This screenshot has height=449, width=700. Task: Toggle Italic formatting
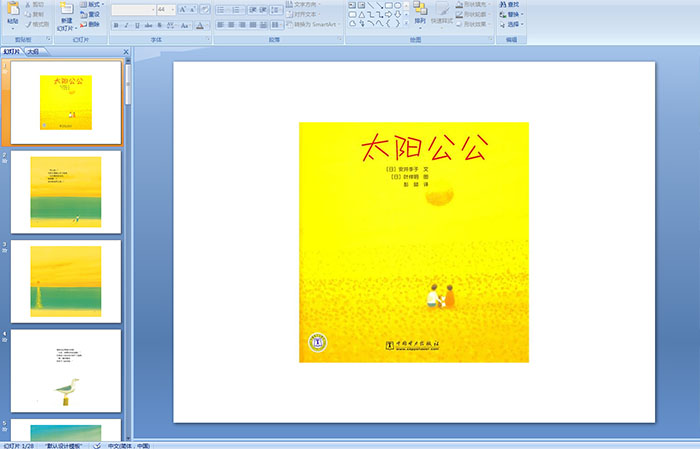126,25
